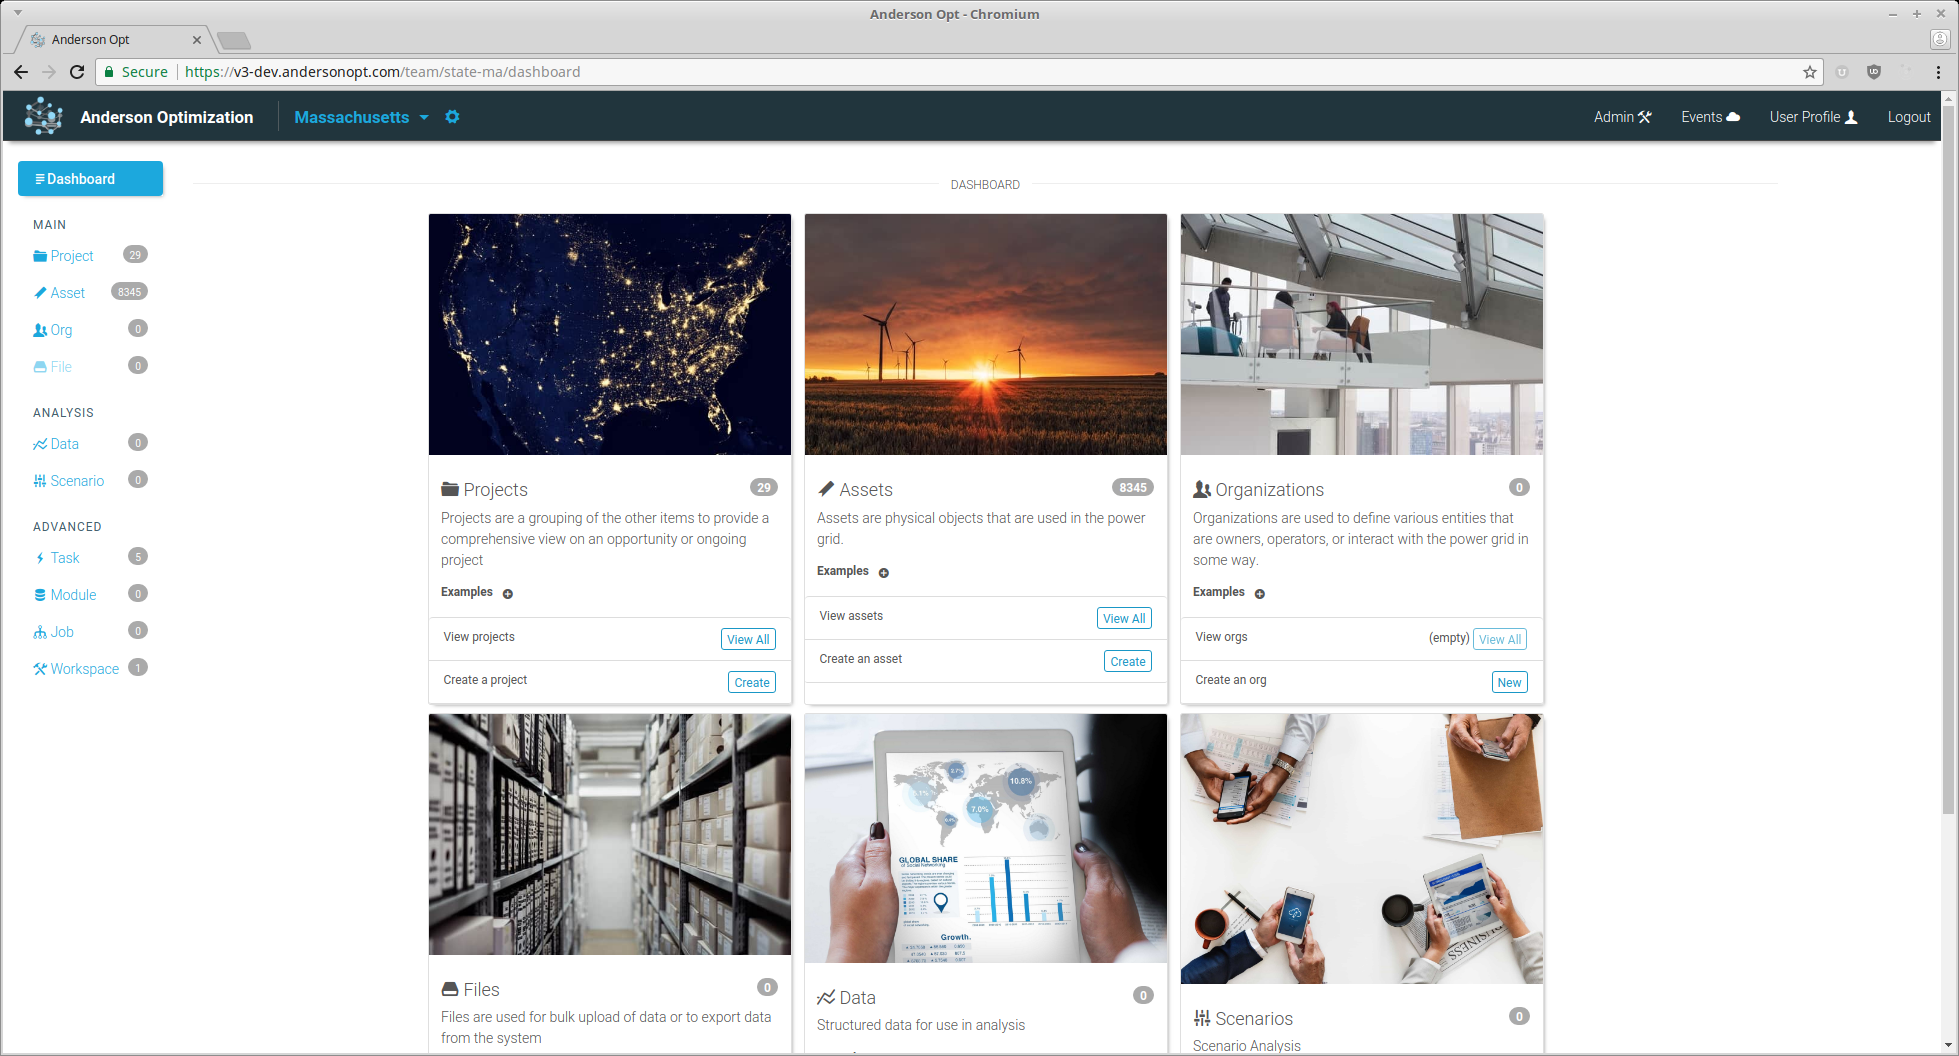Bookmark this page with the star icon
The height and width of the screenshot is (1056, 1959).
(x=1809, y=72)
